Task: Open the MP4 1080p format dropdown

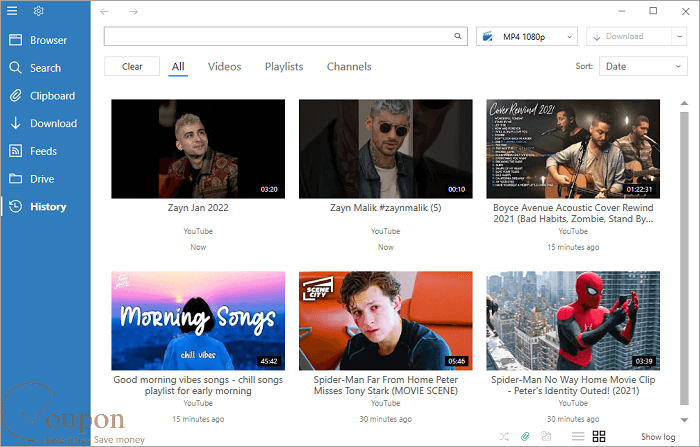Action: coord(527,37)
